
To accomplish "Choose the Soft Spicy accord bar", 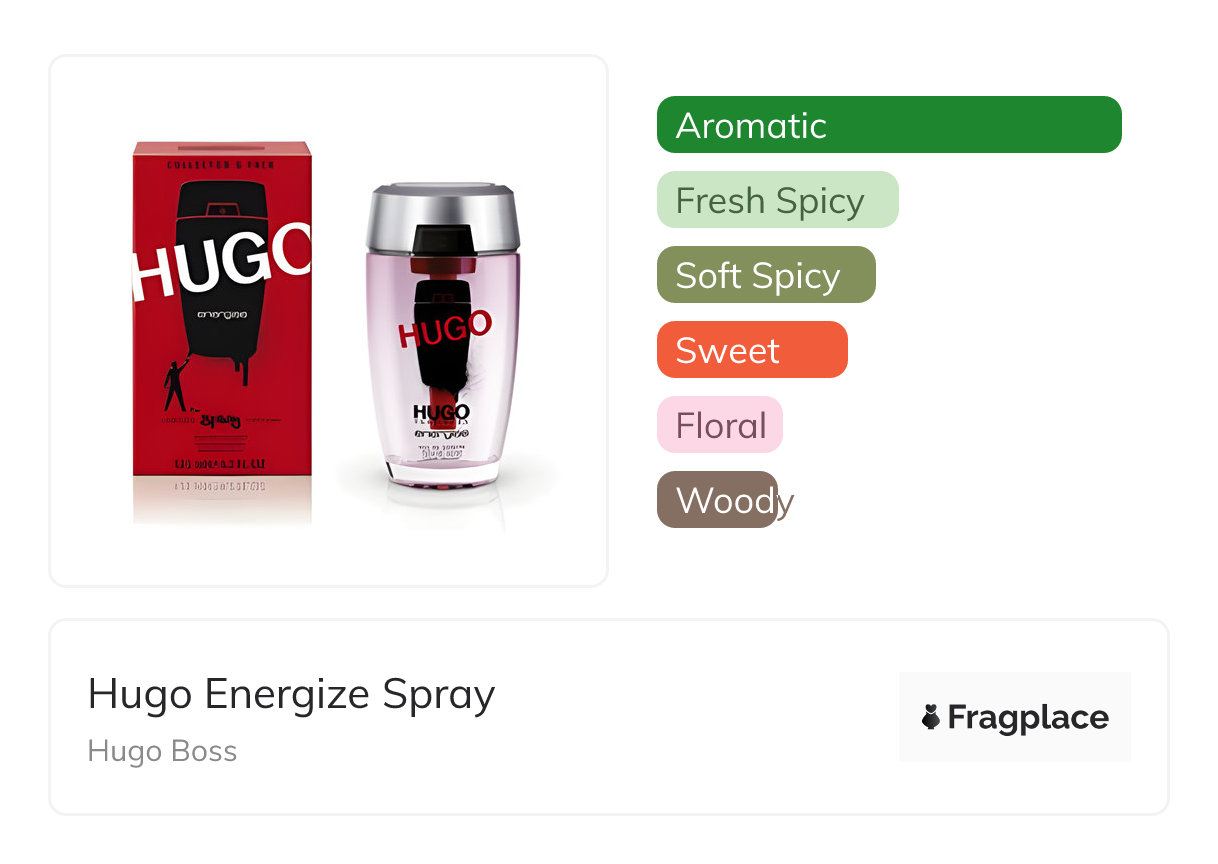I will (766, 275).
